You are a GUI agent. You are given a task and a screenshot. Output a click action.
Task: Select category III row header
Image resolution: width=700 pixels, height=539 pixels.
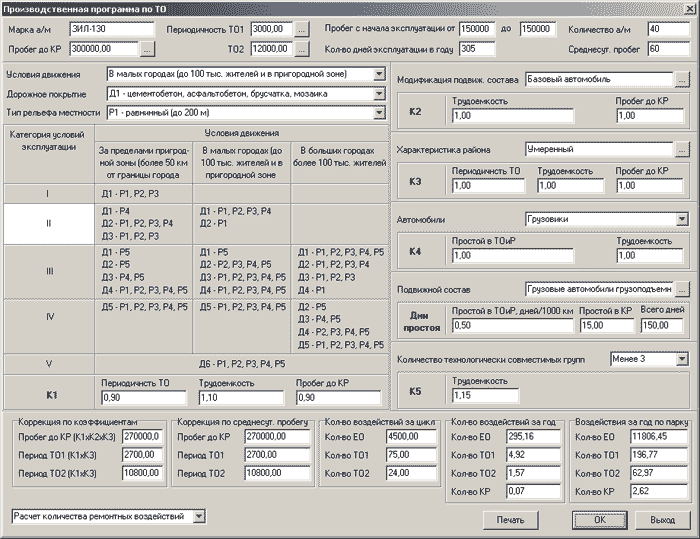pyautogui.click(x=49, y=272)
